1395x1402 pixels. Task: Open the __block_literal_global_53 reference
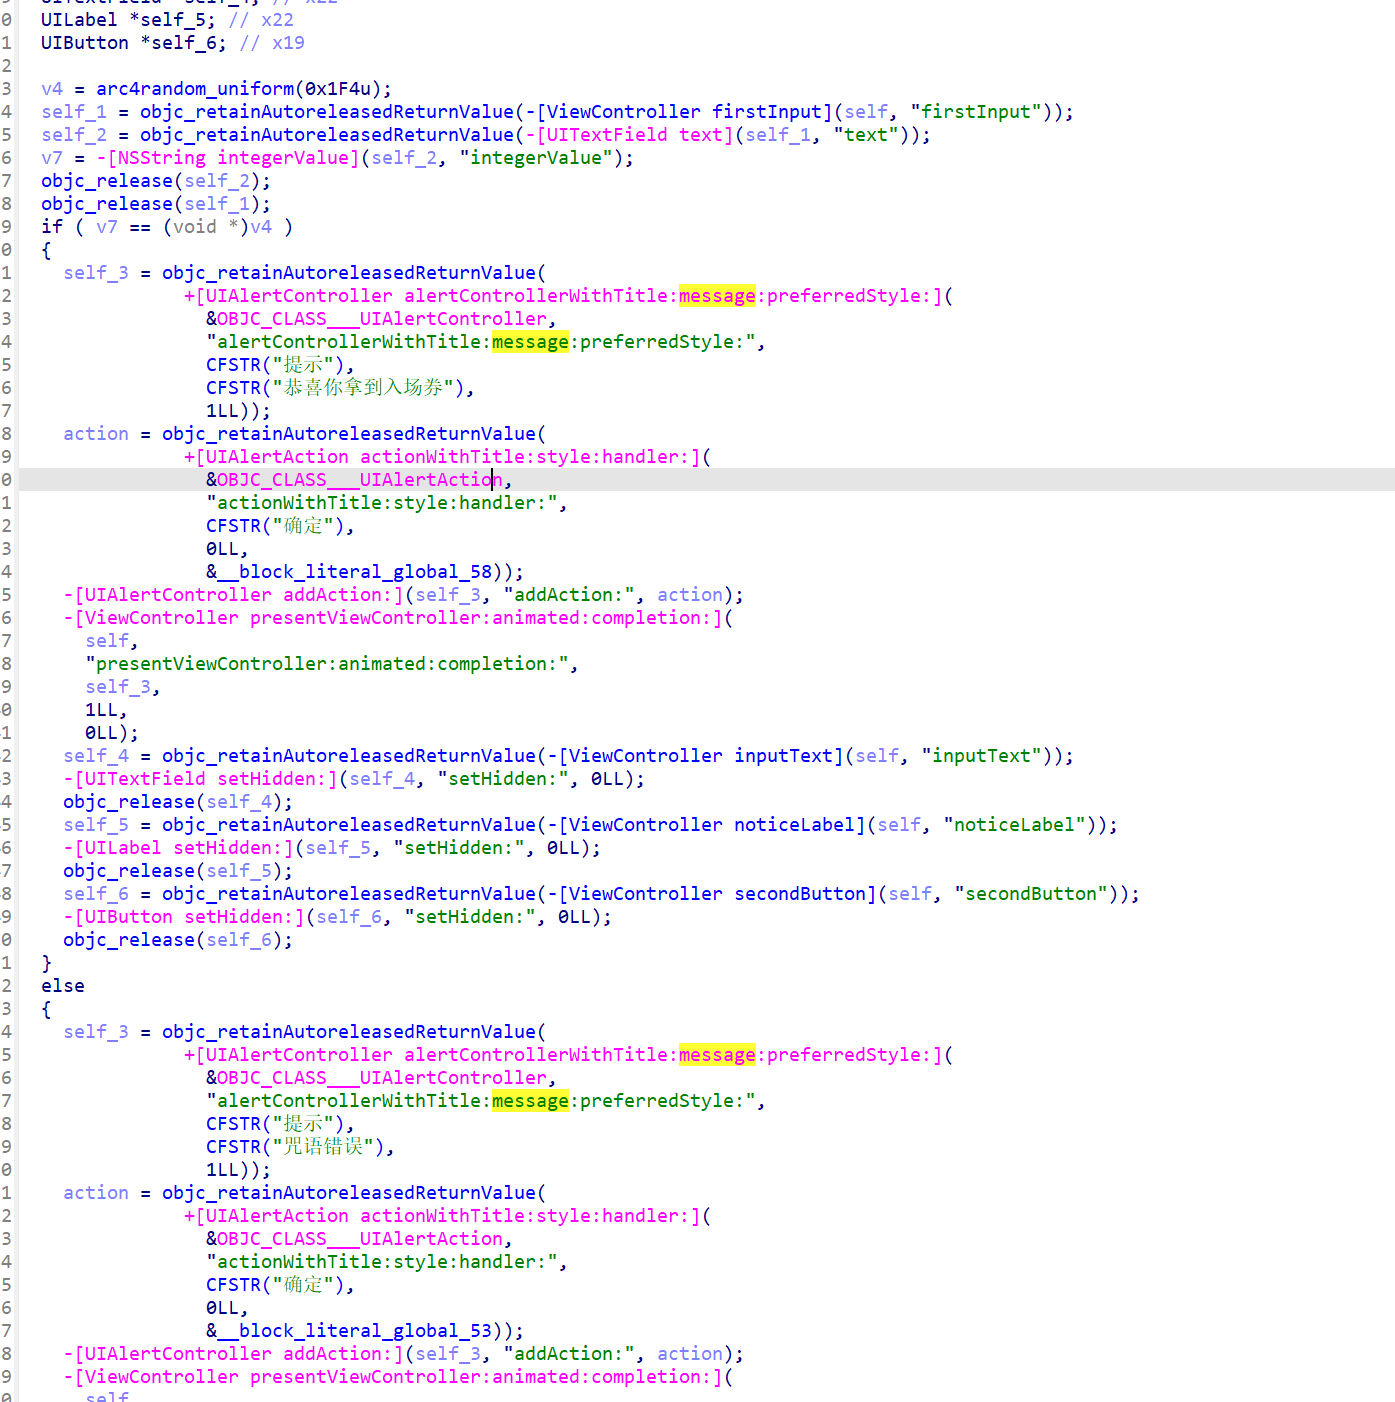(365, 1331)
